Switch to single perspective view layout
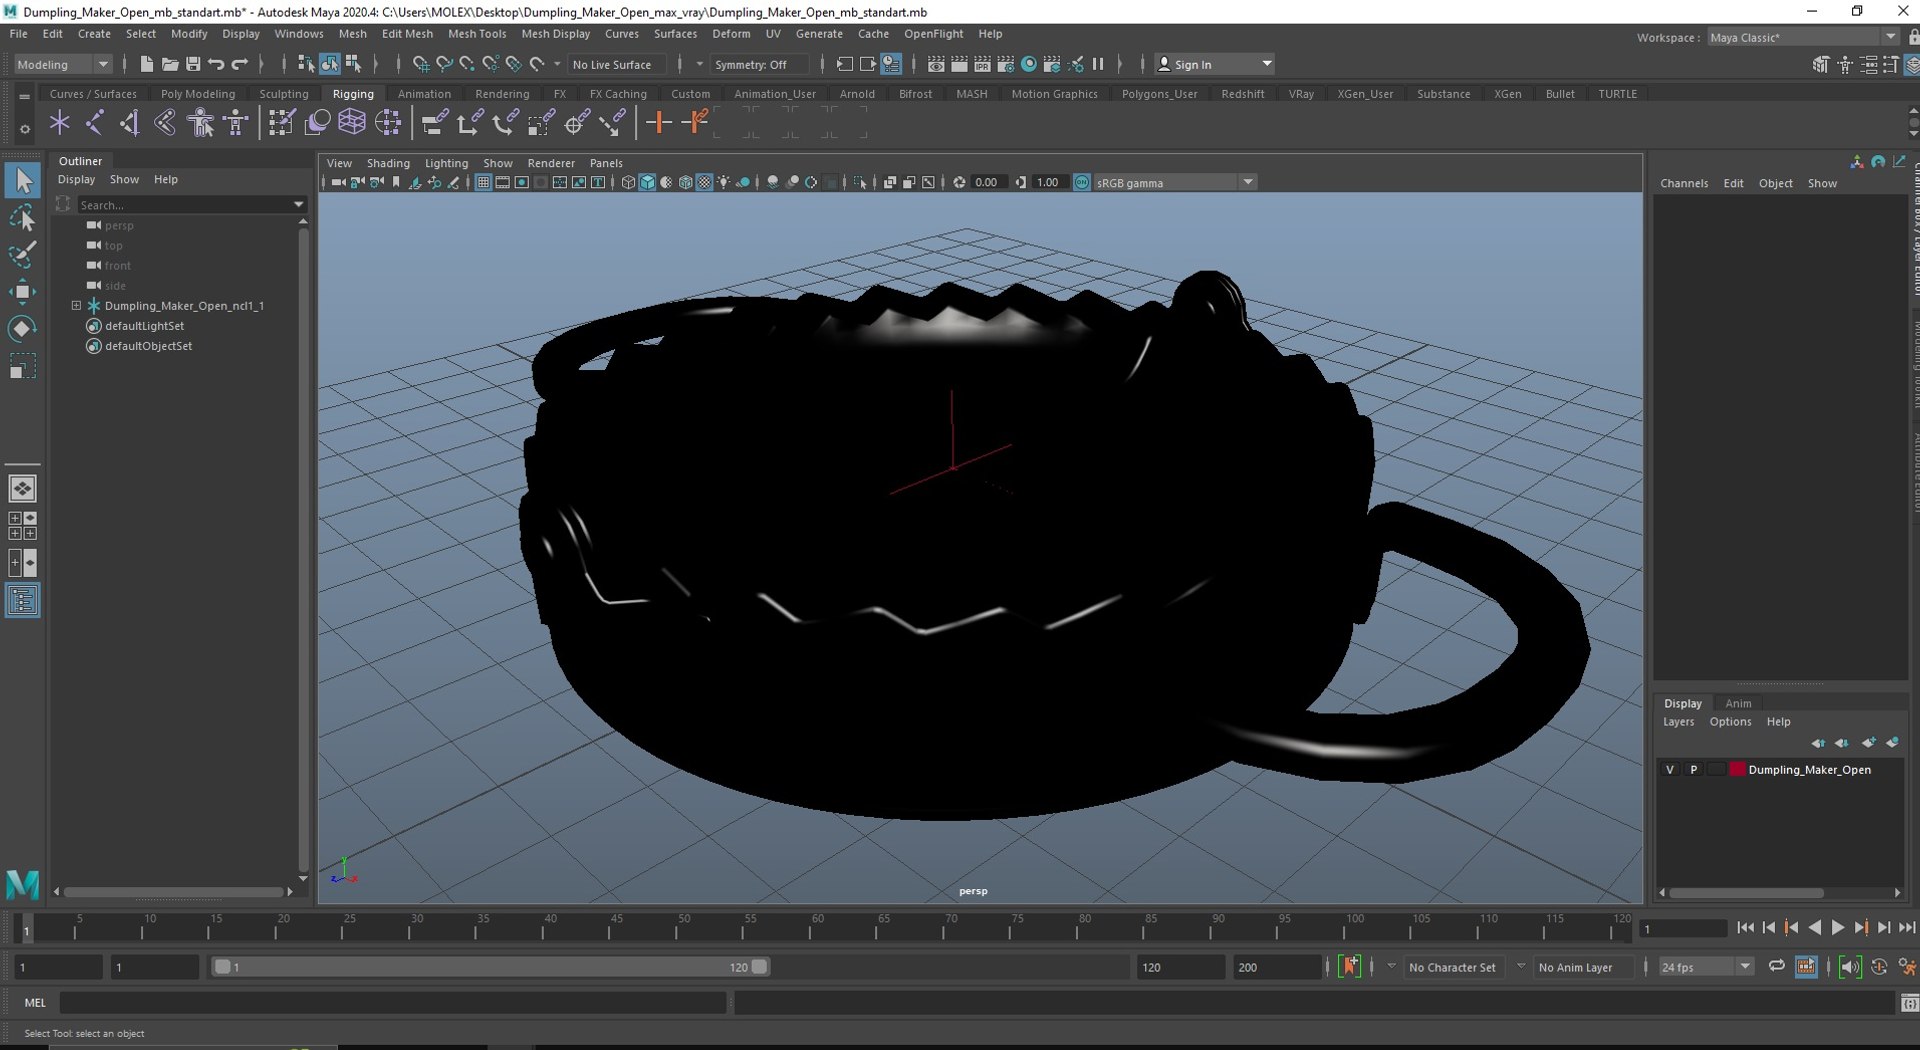 click(x=22, y=489)
